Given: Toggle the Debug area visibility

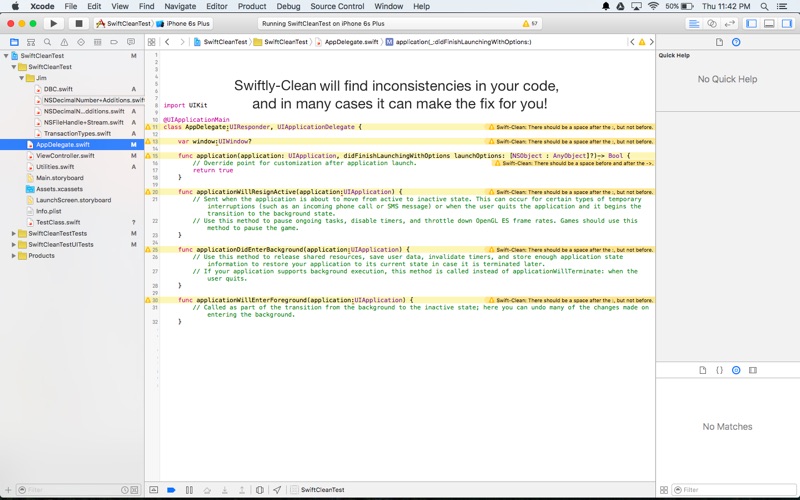Looking at the screenshot, I should [769, 23].
